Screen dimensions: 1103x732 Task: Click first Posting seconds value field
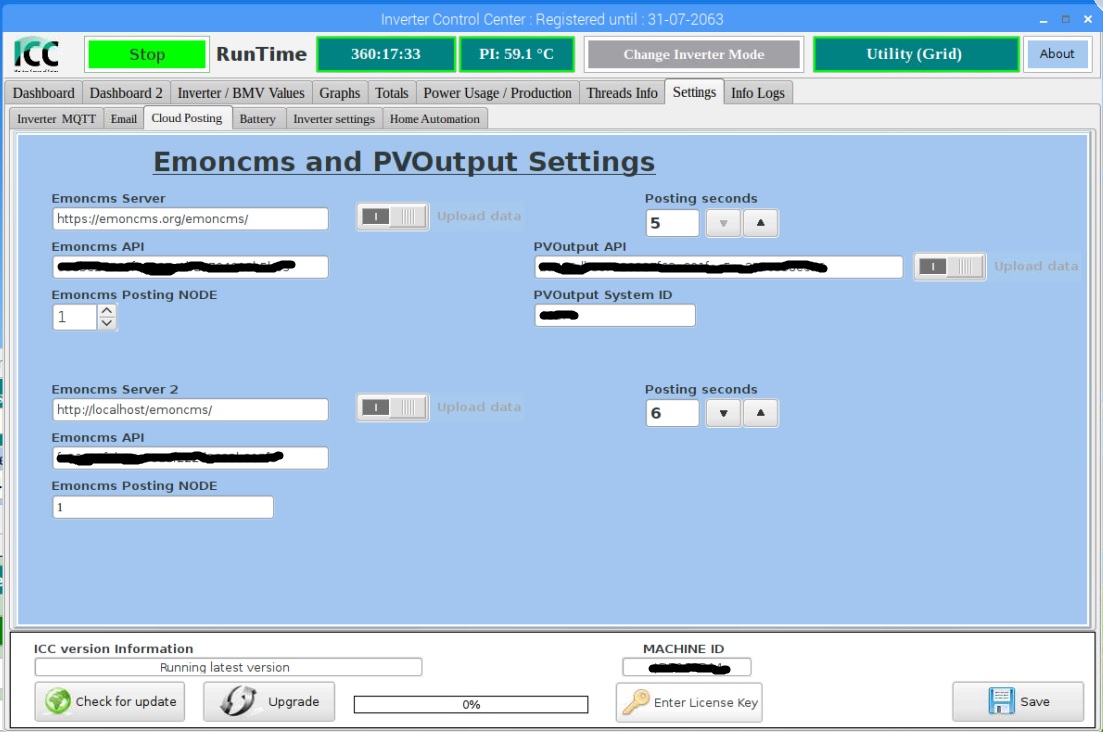(x=672, y=223)
